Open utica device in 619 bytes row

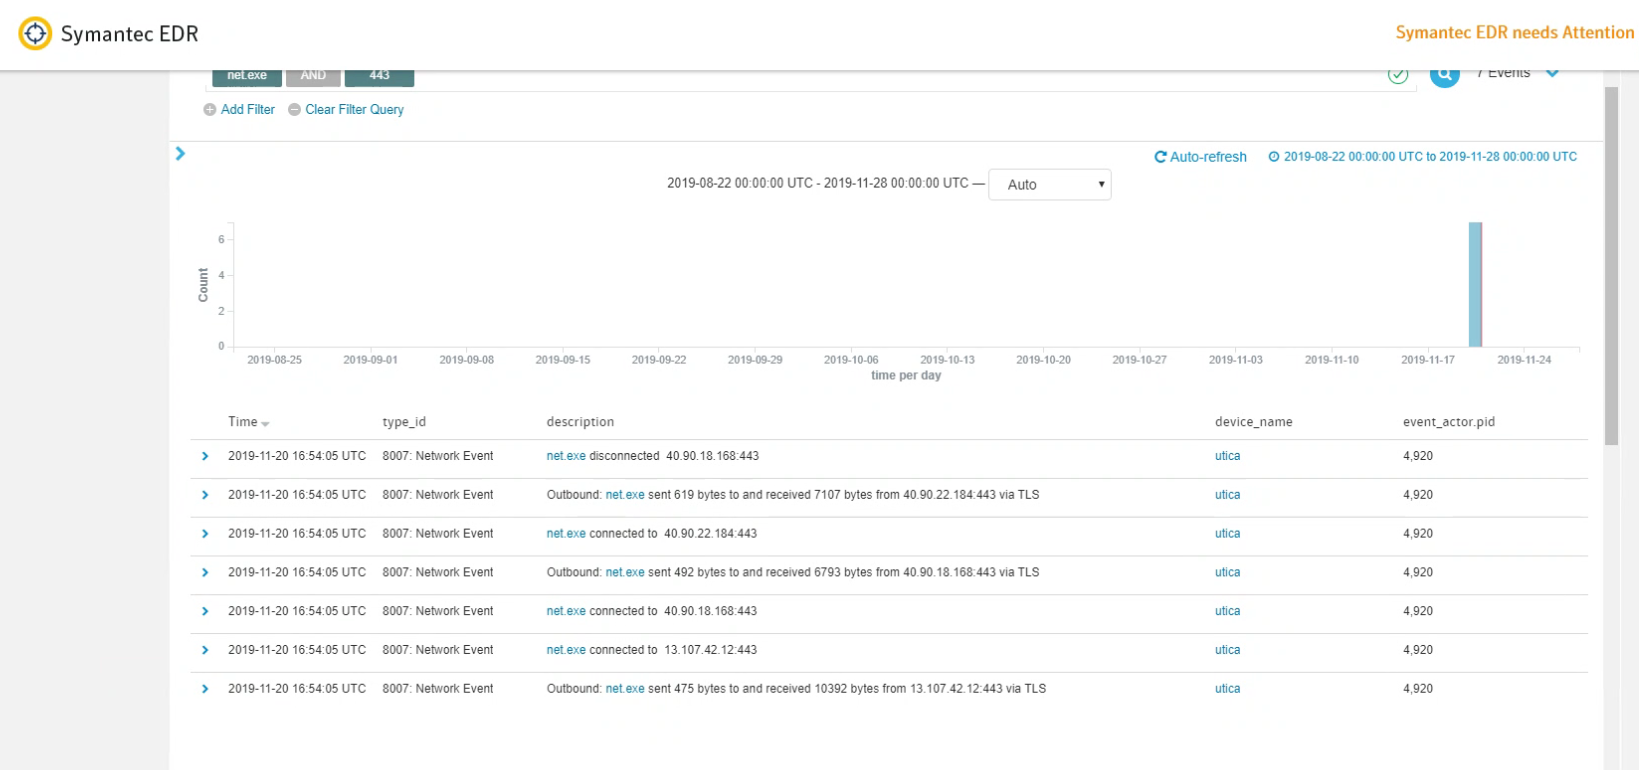coord(1227,495)
